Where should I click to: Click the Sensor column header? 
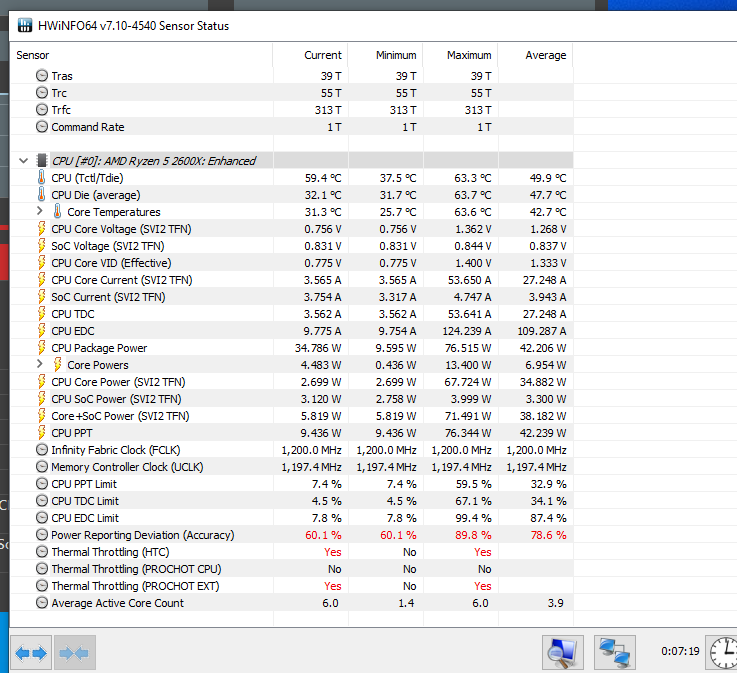tap(141, 55)
